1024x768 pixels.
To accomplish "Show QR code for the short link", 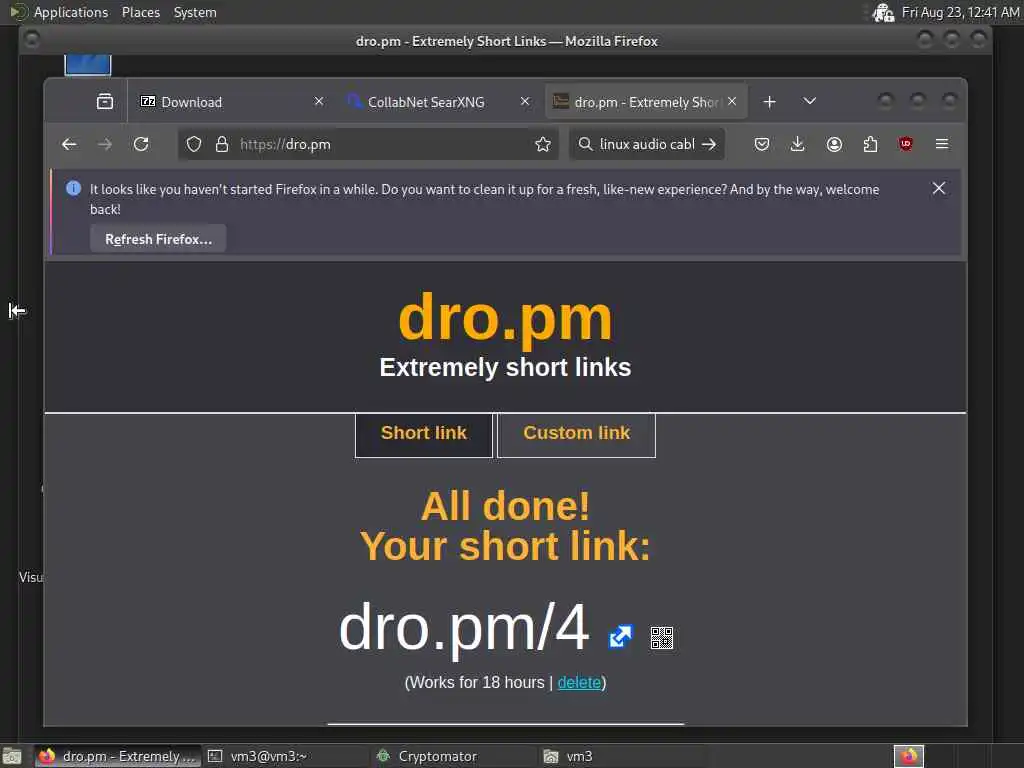I will (x=662, y=637).
